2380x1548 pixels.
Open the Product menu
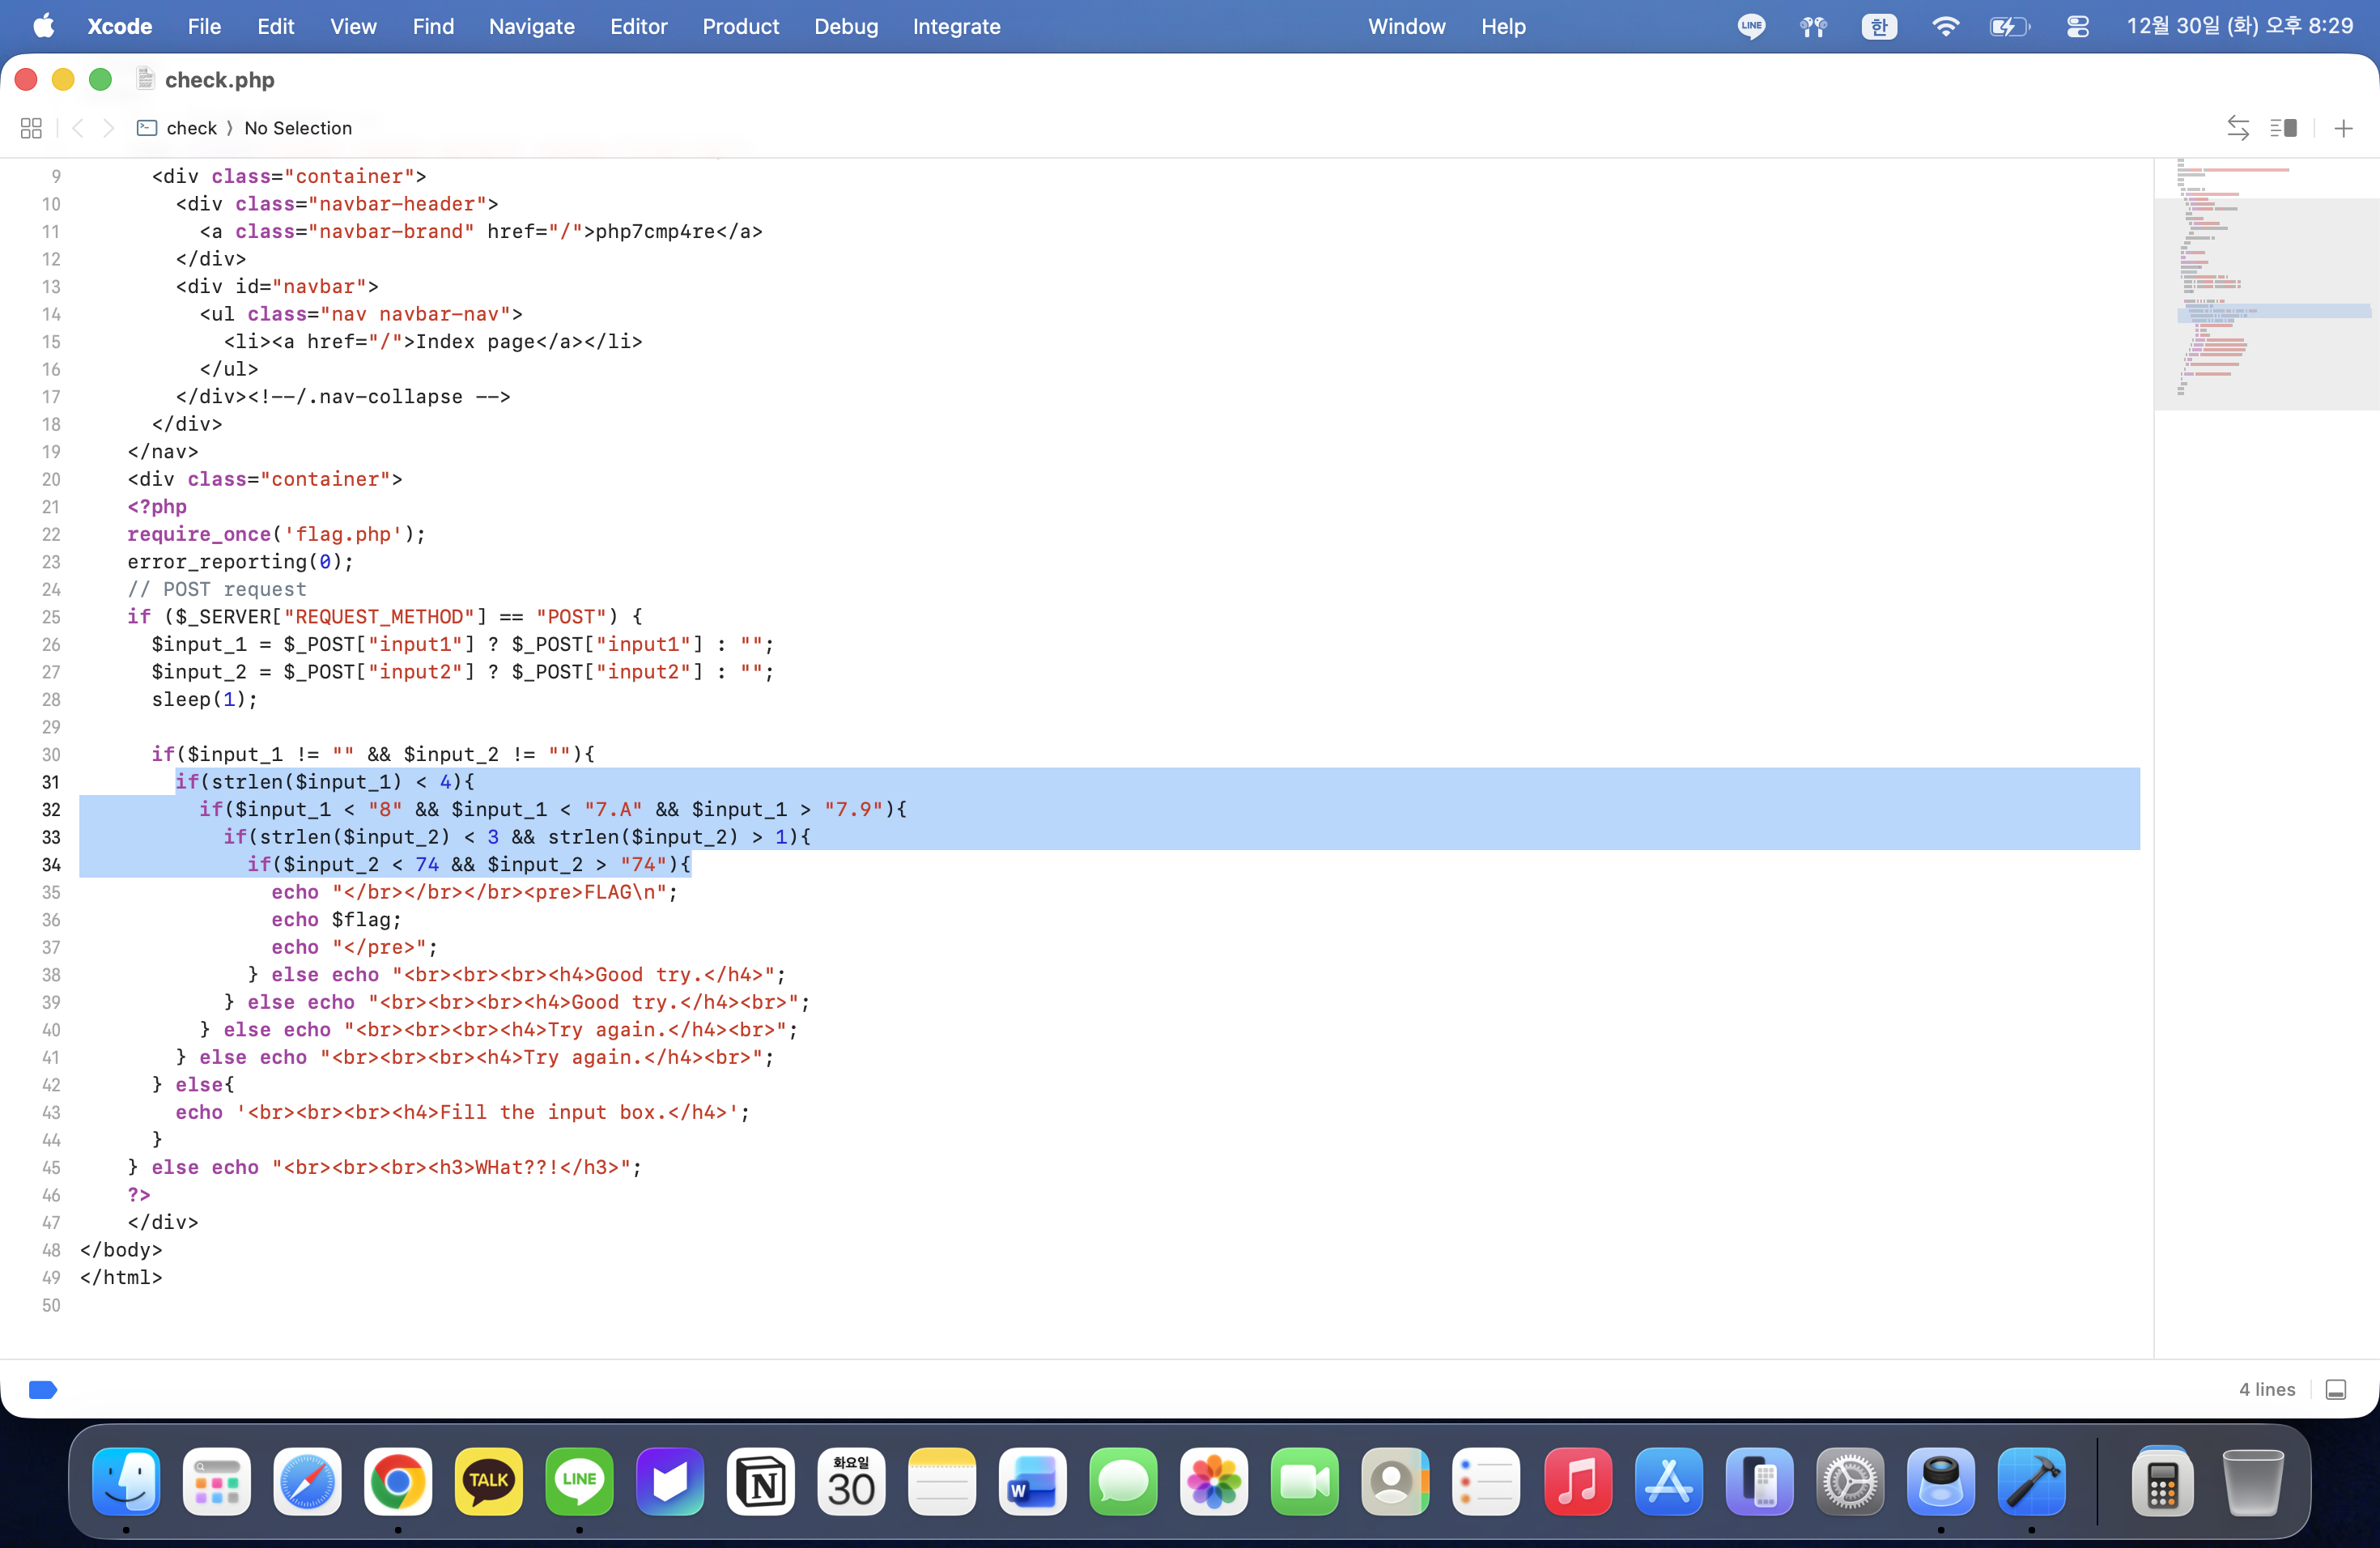click(740, 27)
